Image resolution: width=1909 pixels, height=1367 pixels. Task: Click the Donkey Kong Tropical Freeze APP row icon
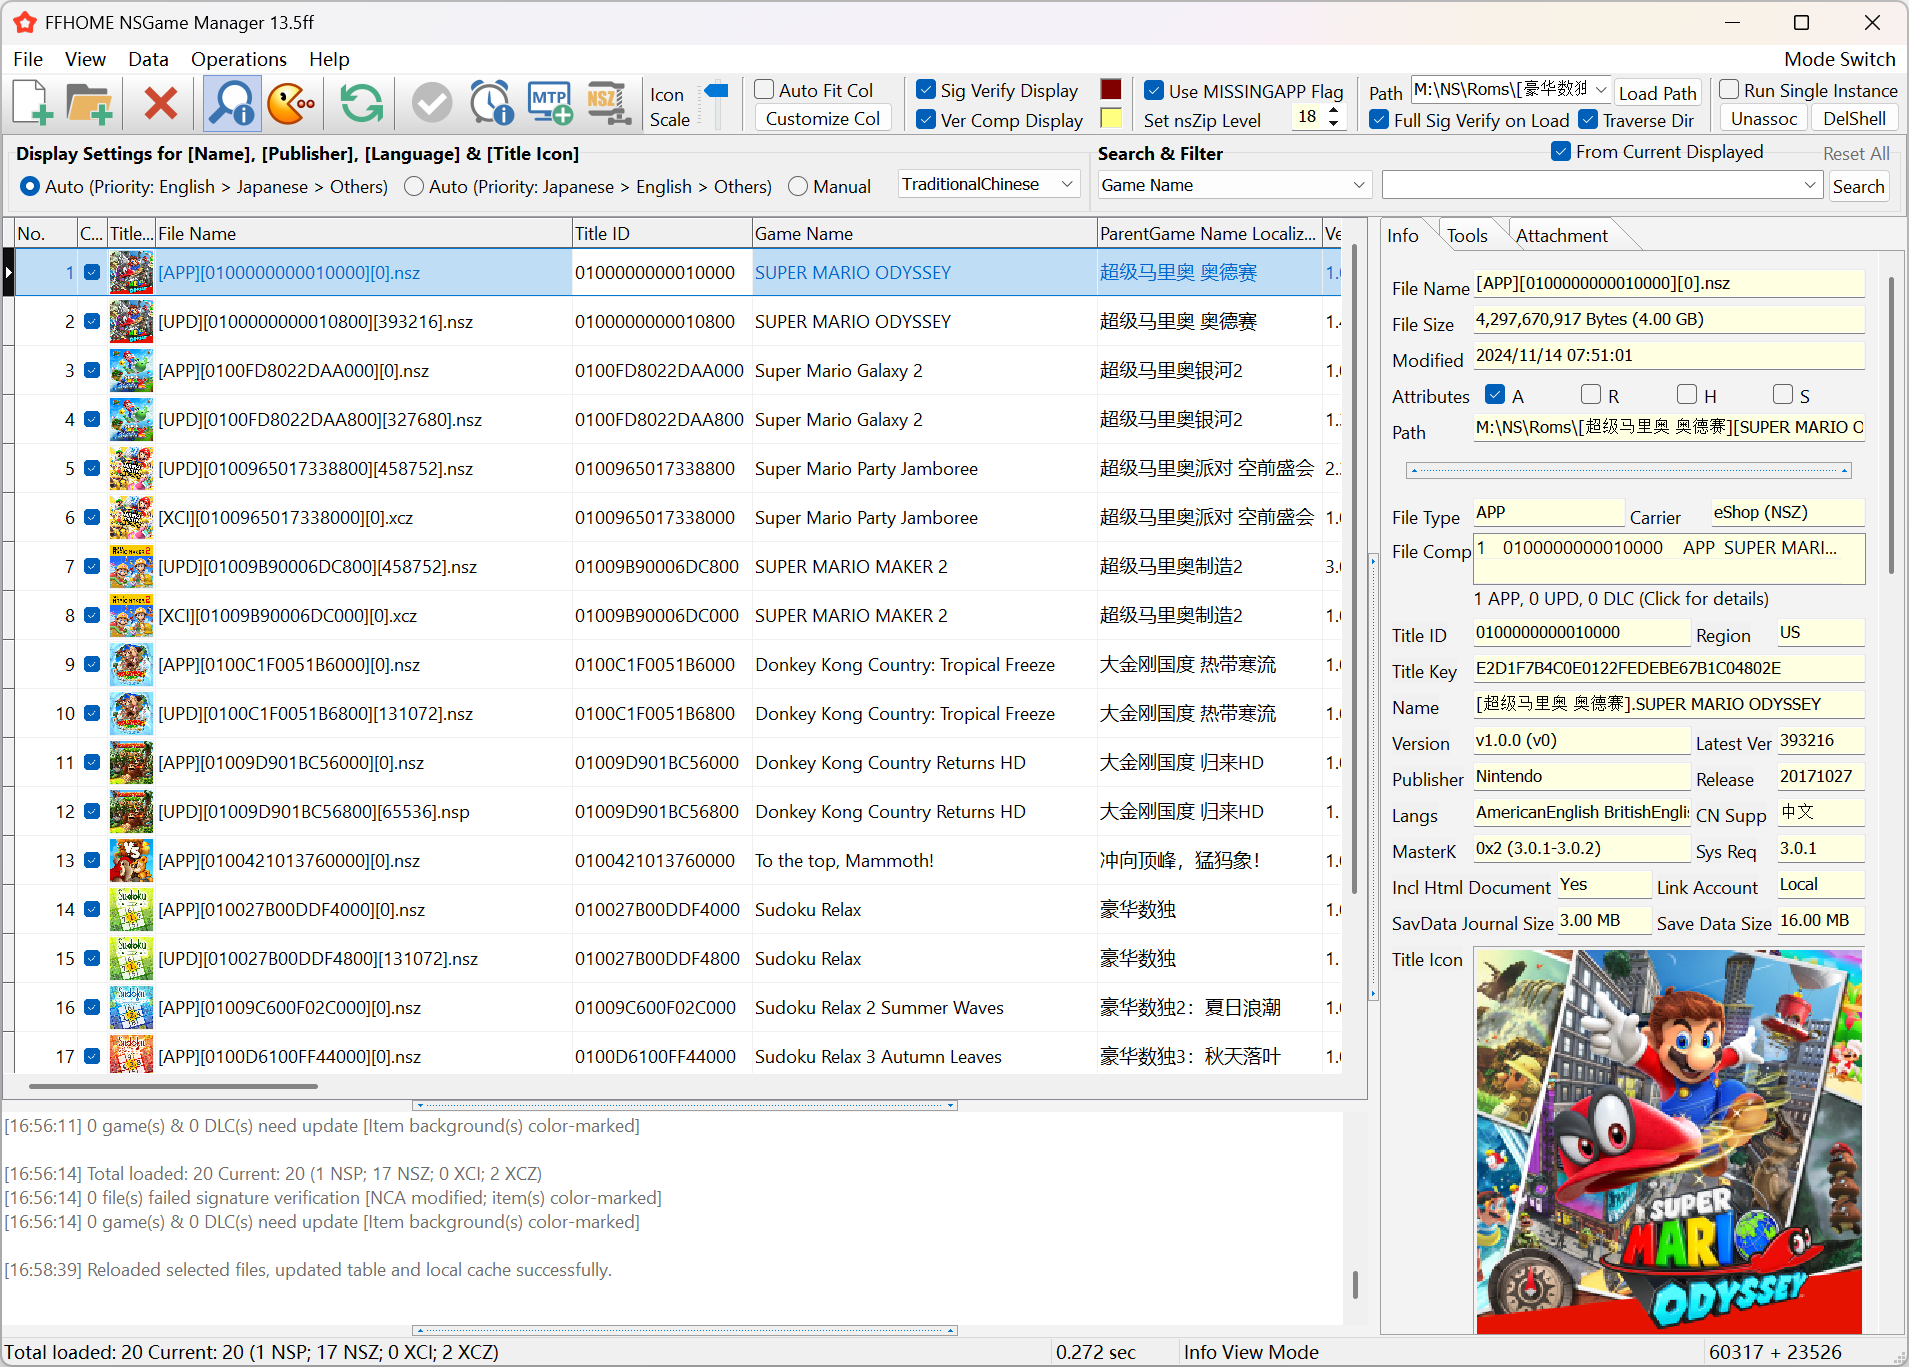pyautogui.click(x=131, y=665)
